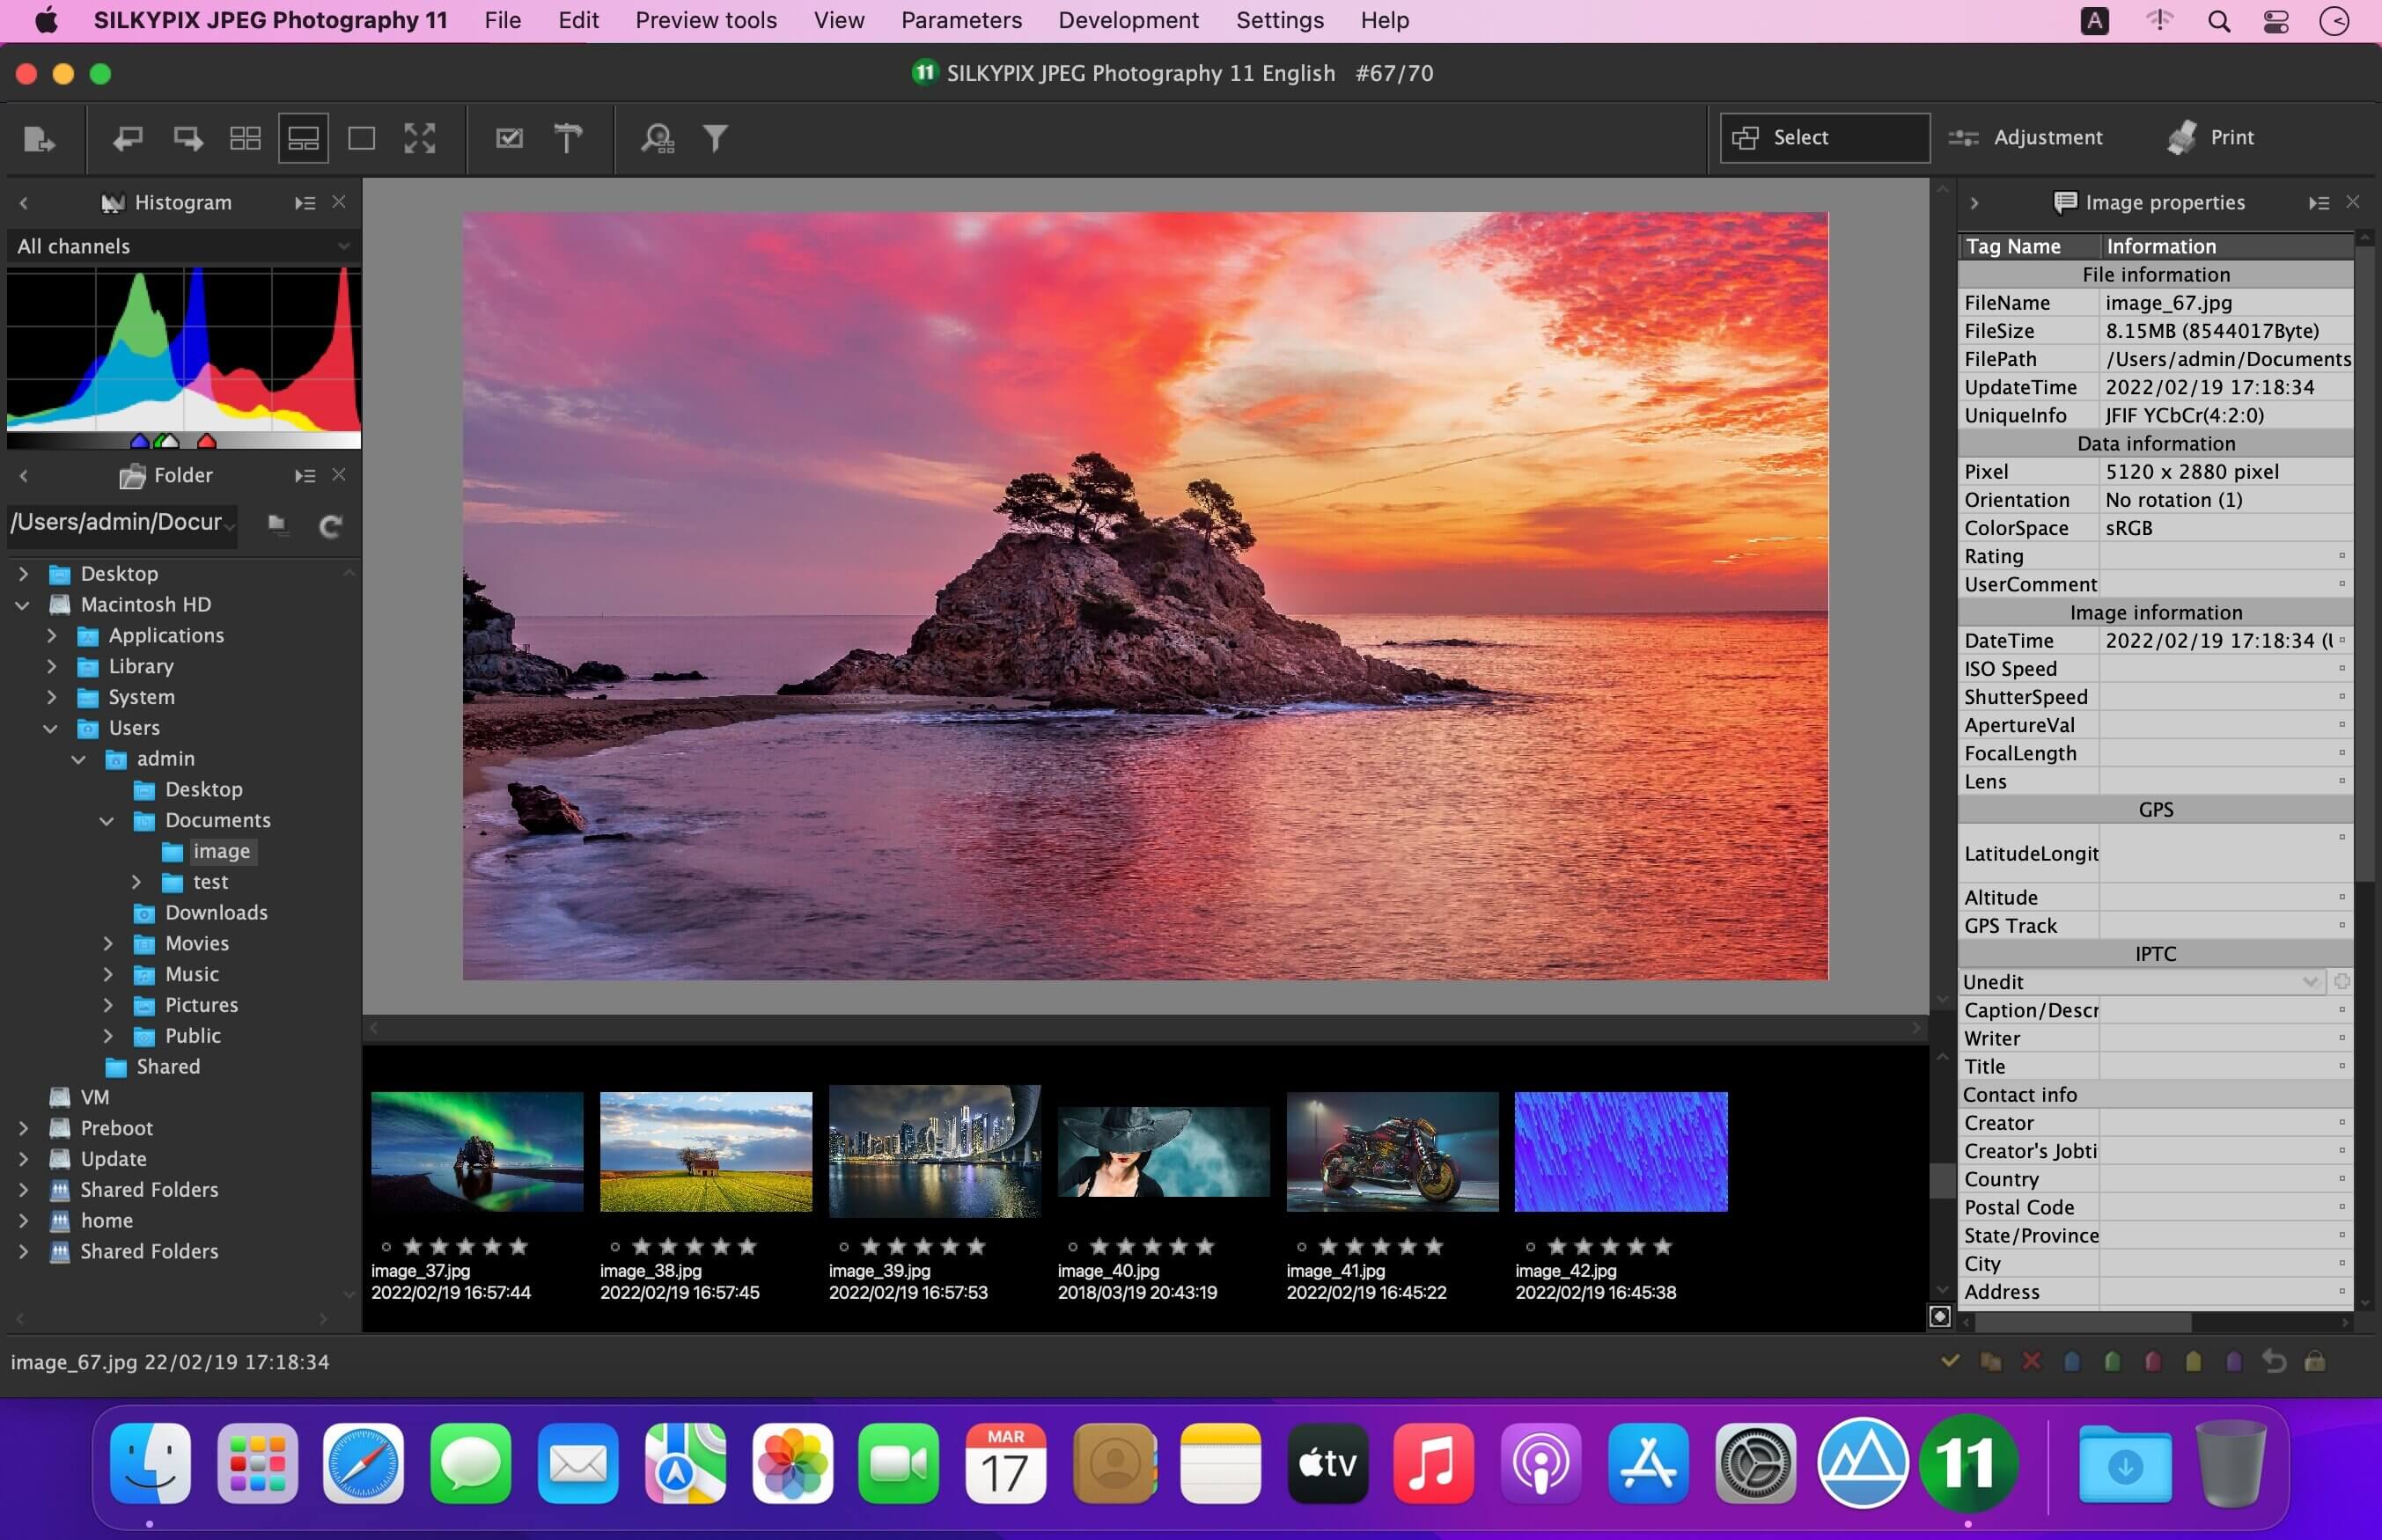Click the thumbnail search icon

[657, 138]
